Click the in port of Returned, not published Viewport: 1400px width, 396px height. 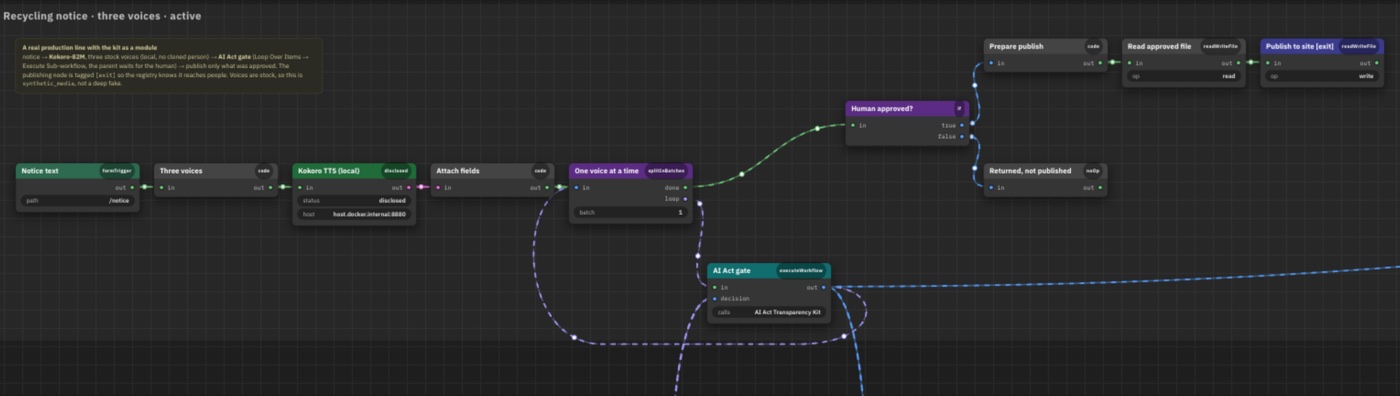click(x=991, y=187)
